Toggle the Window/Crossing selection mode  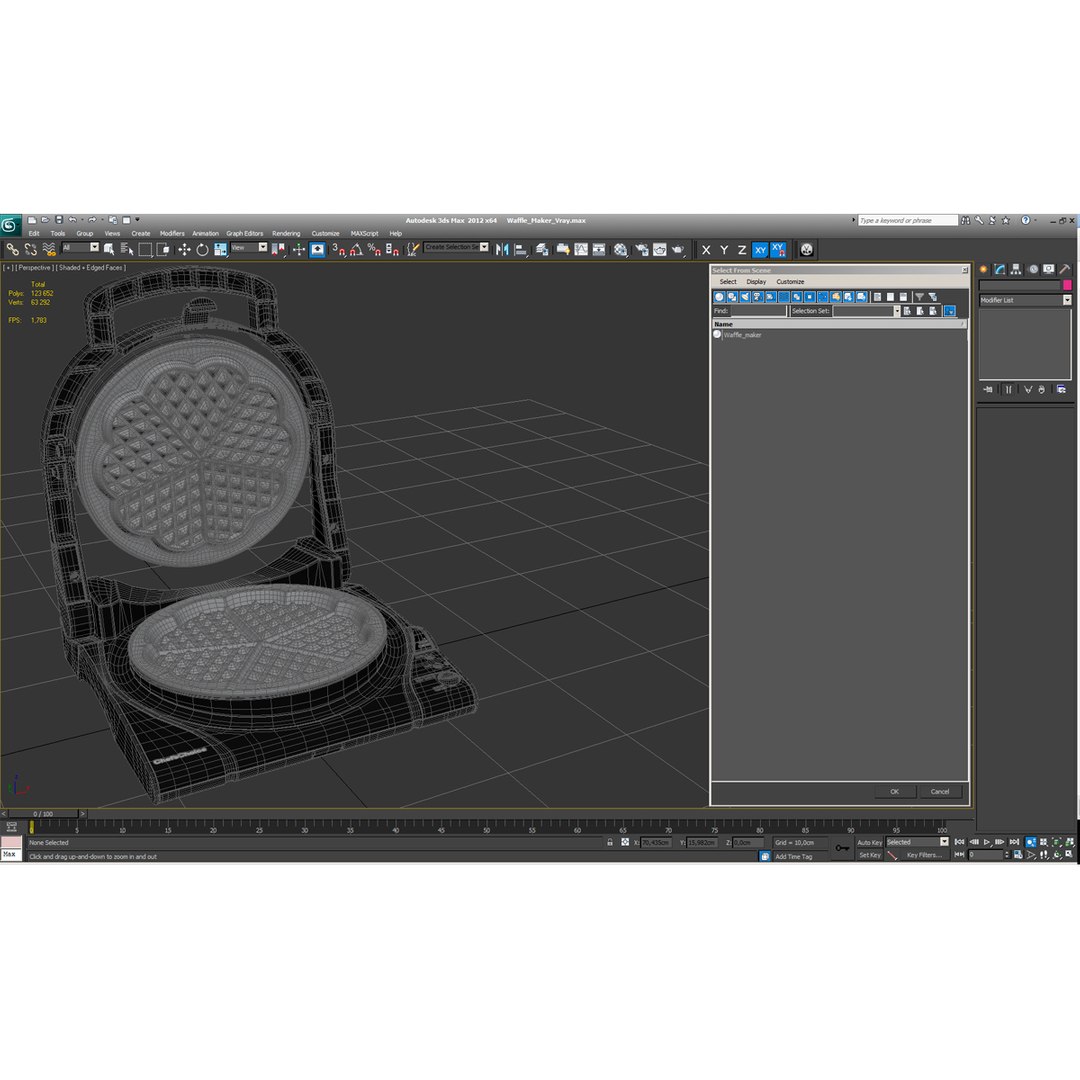[x=163, y=249]
